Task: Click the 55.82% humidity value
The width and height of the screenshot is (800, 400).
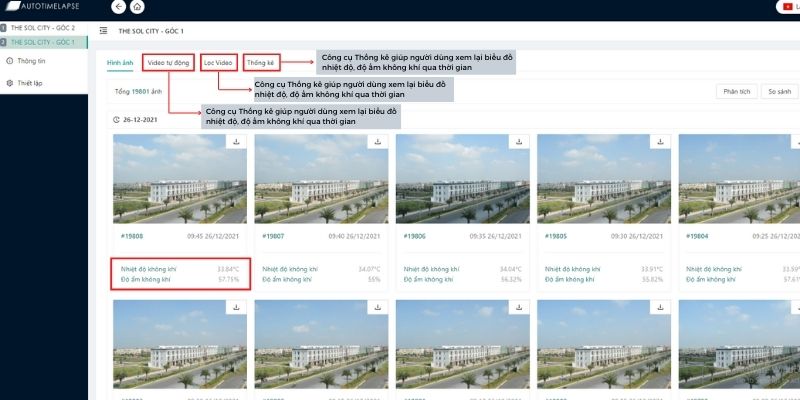Action: [653, 280]
